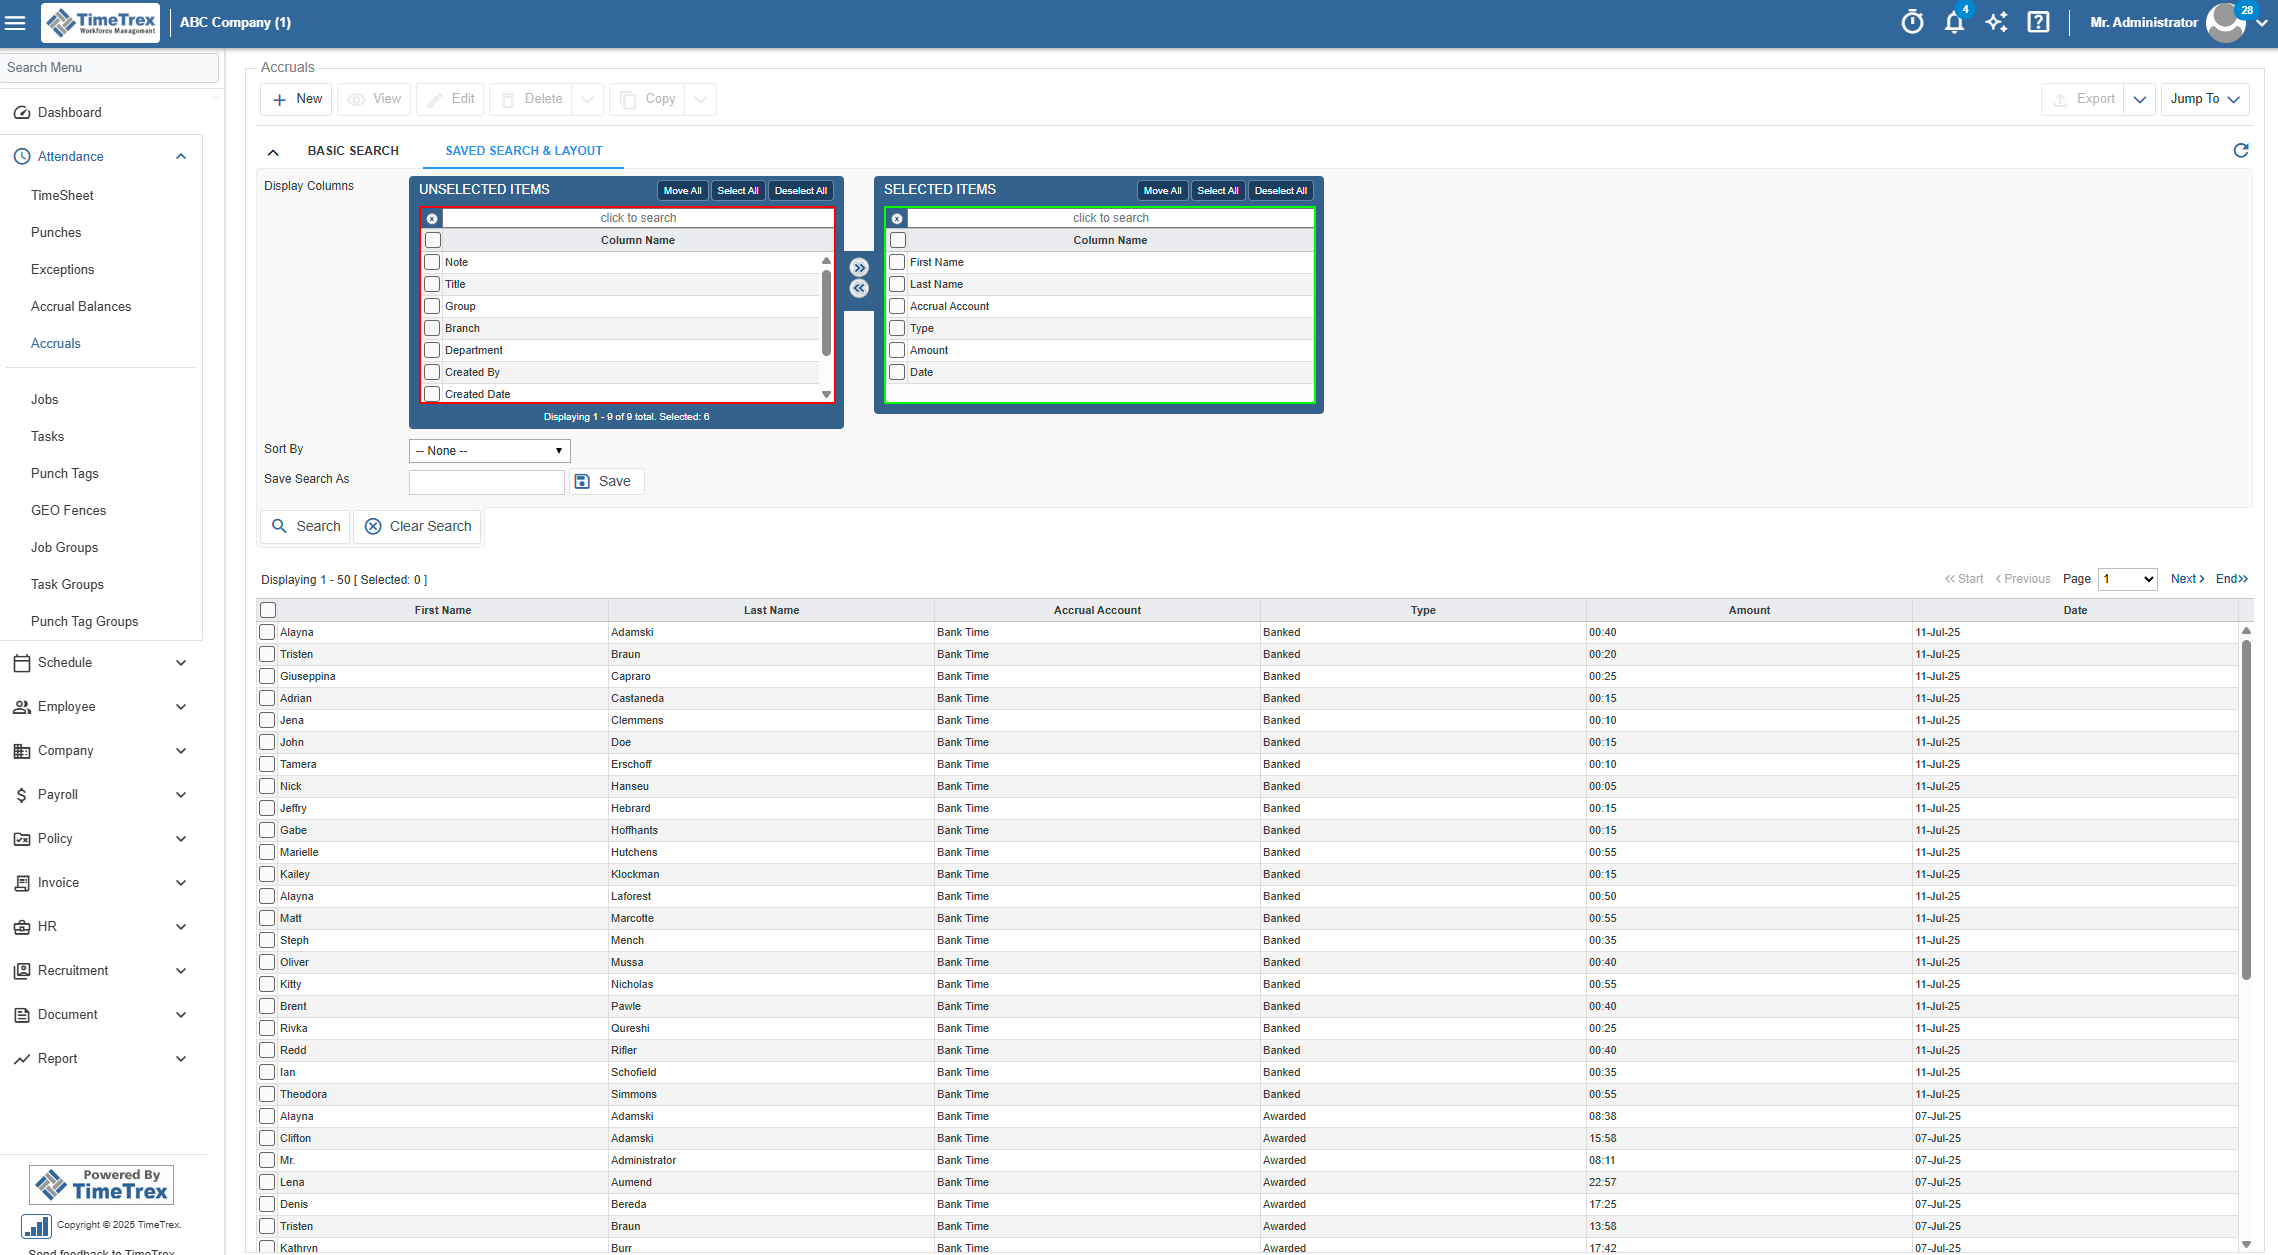Expand the Schedule menu section
The width and height of the screenshot is (2278, 1255).
coord(181,662)
